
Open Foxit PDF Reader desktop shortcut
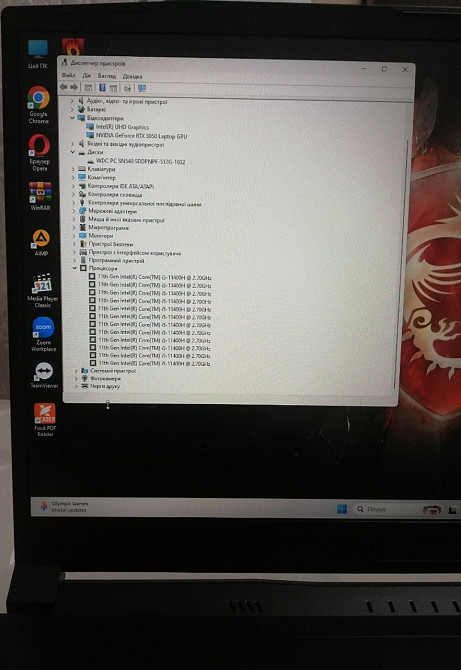tap(45, 419)
